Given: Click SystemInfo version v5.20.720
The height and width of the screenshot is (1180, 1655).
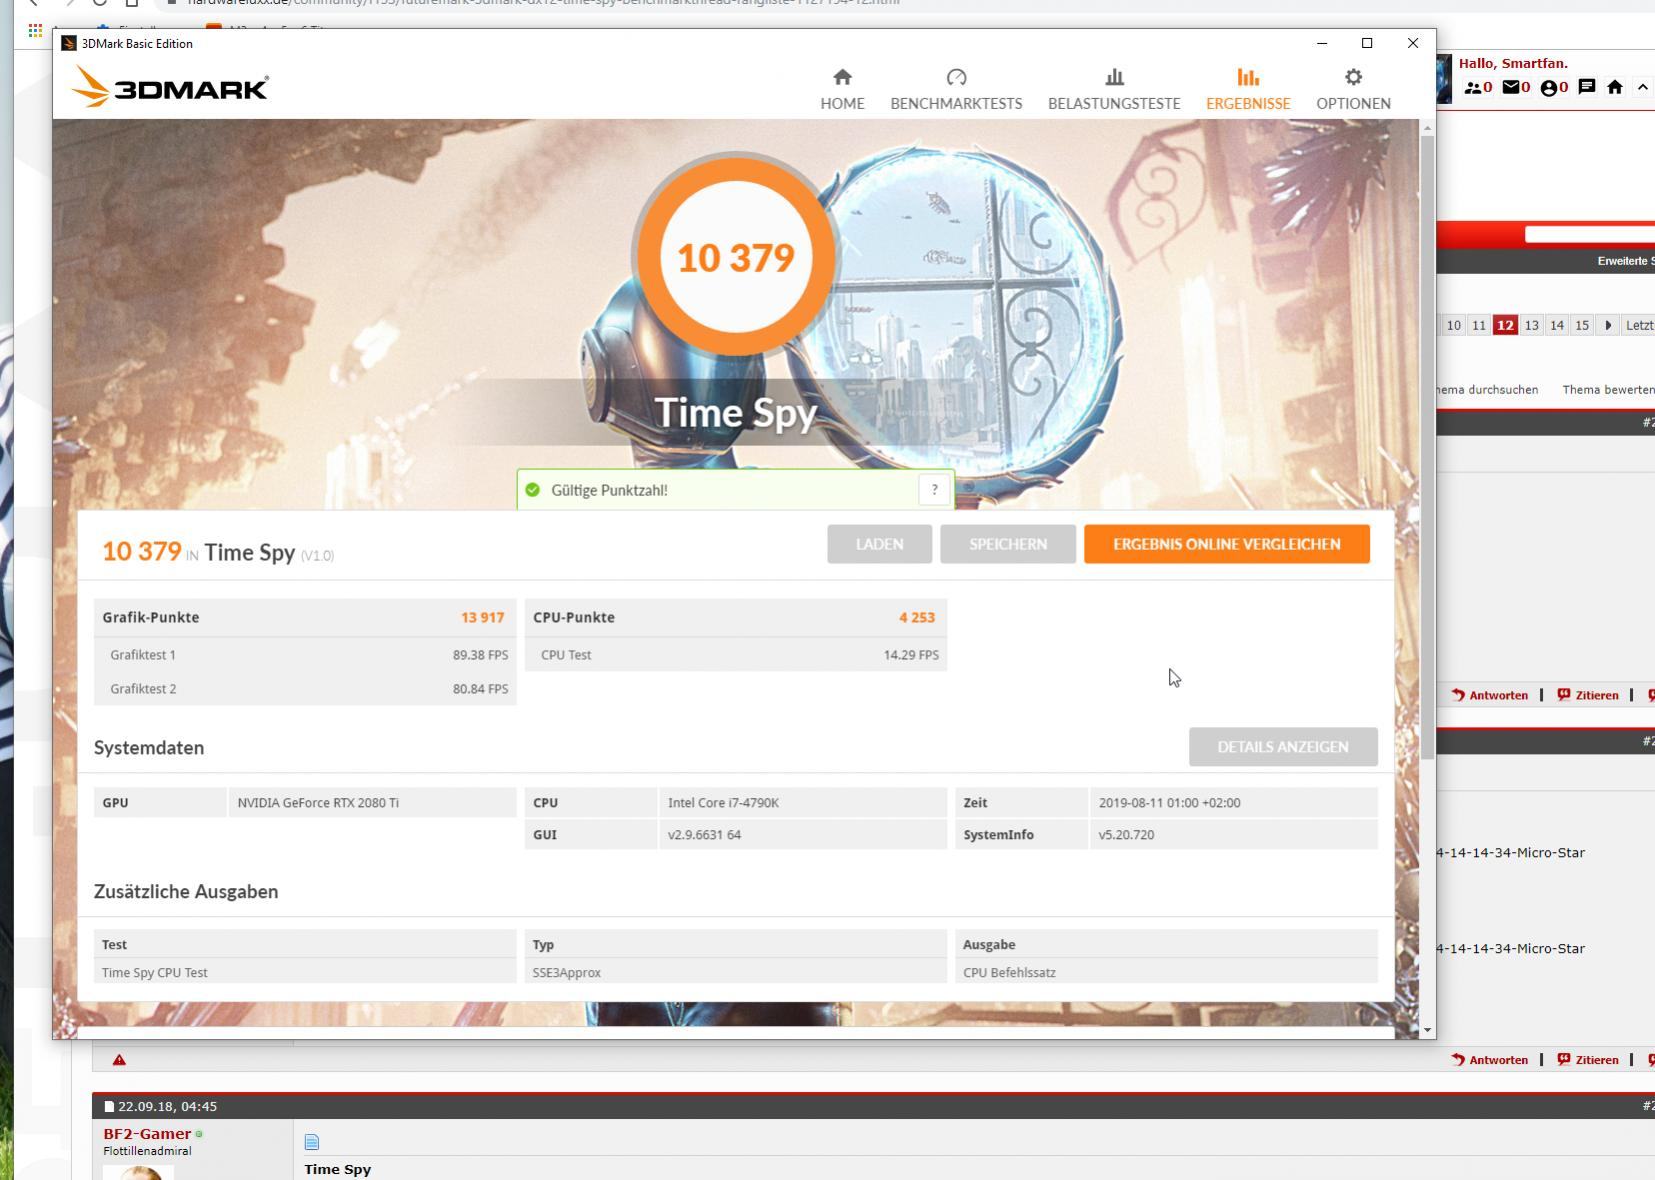Looking at the screenshot, I should pos(1126,835).
